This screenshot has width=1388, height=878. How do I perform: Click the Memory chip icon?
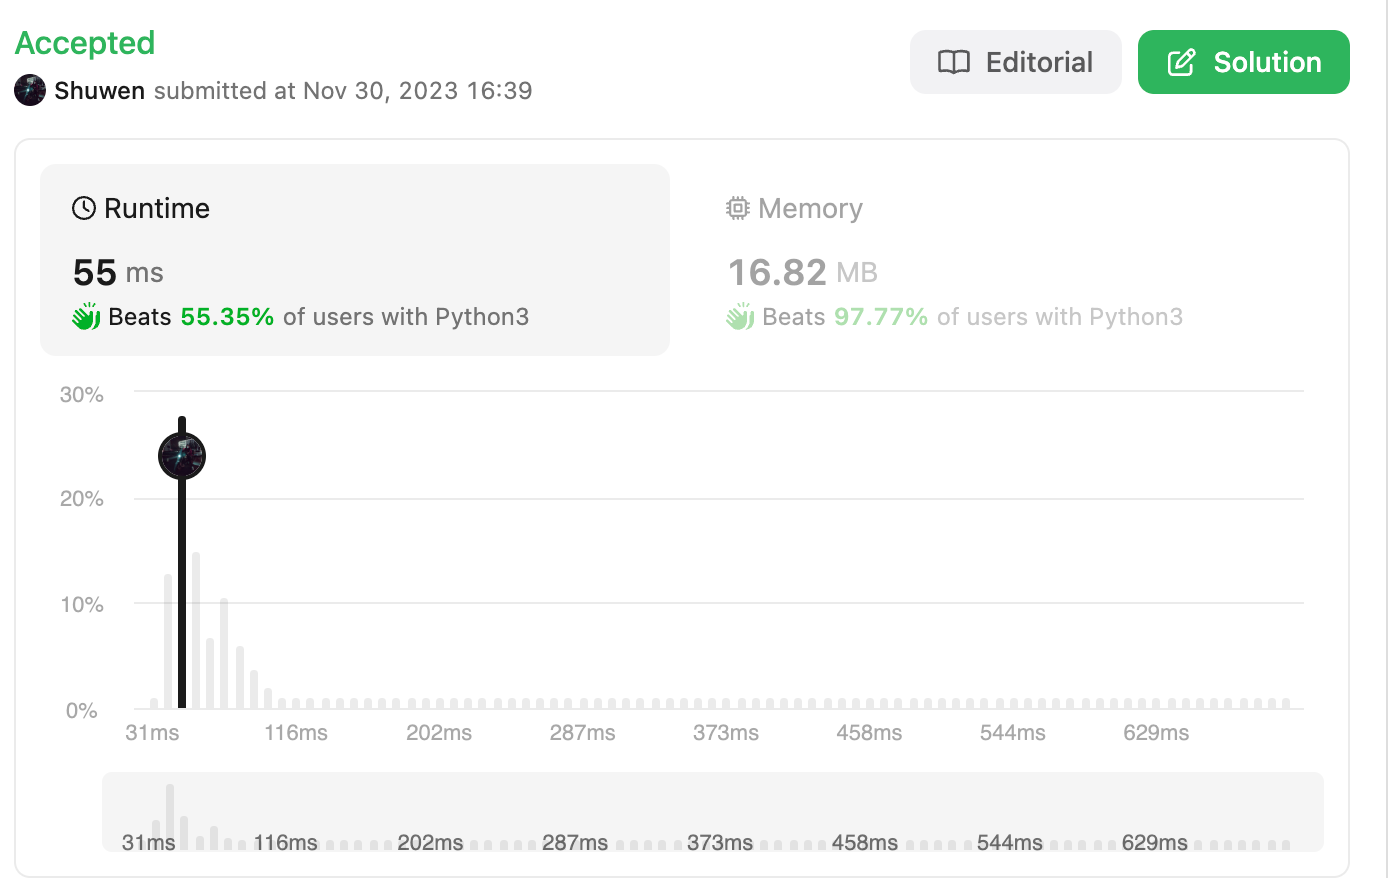737,208
